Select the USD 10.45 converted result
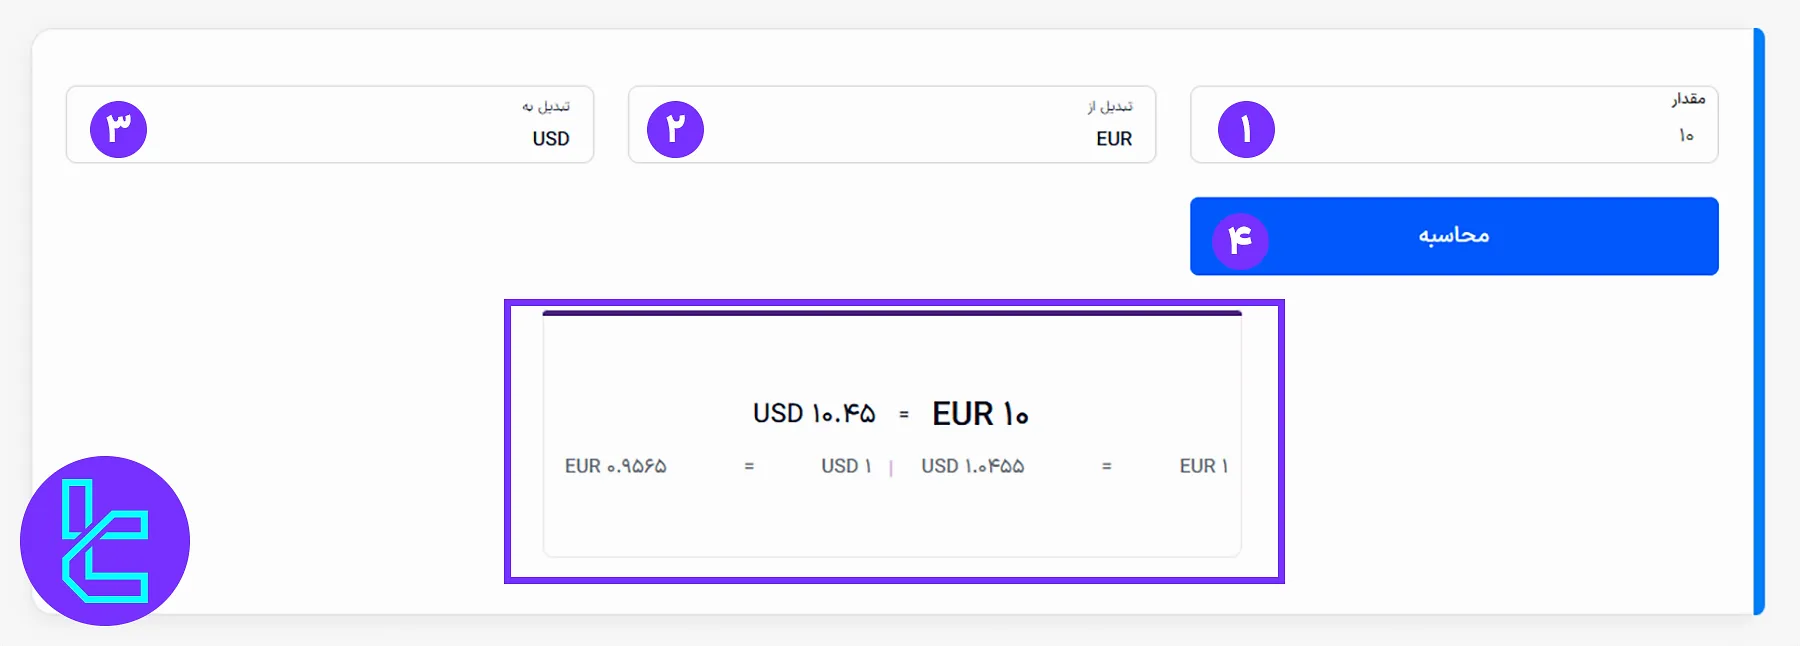This screenshot has height=646, width=1800. pyautogui.click(x=814, y=414)
